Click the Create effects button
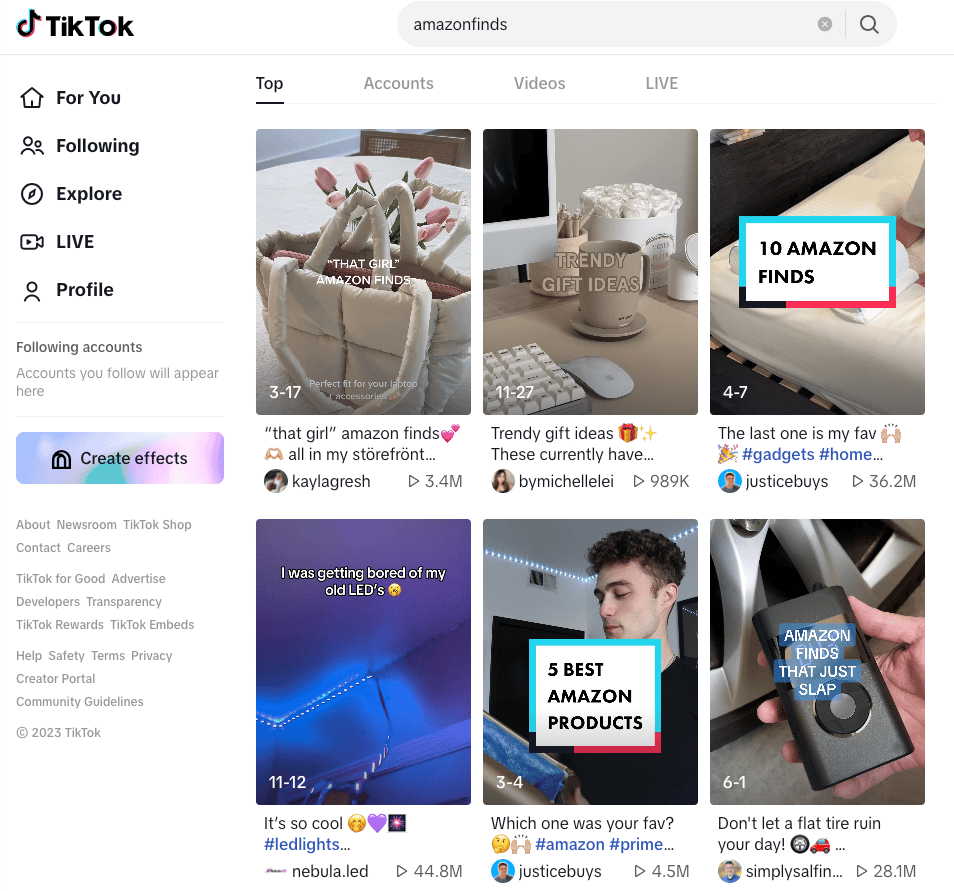954x891 pixels. point(120,458)
